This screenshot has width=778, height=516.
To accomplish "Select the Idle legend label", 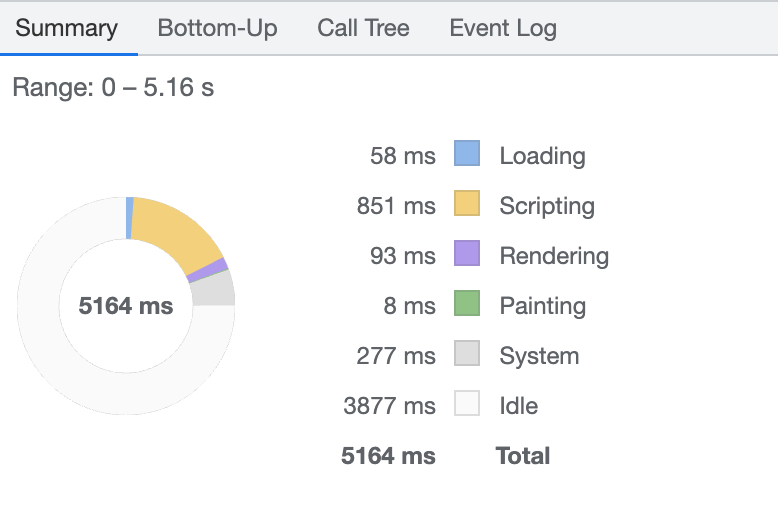I will click(519, 406).
